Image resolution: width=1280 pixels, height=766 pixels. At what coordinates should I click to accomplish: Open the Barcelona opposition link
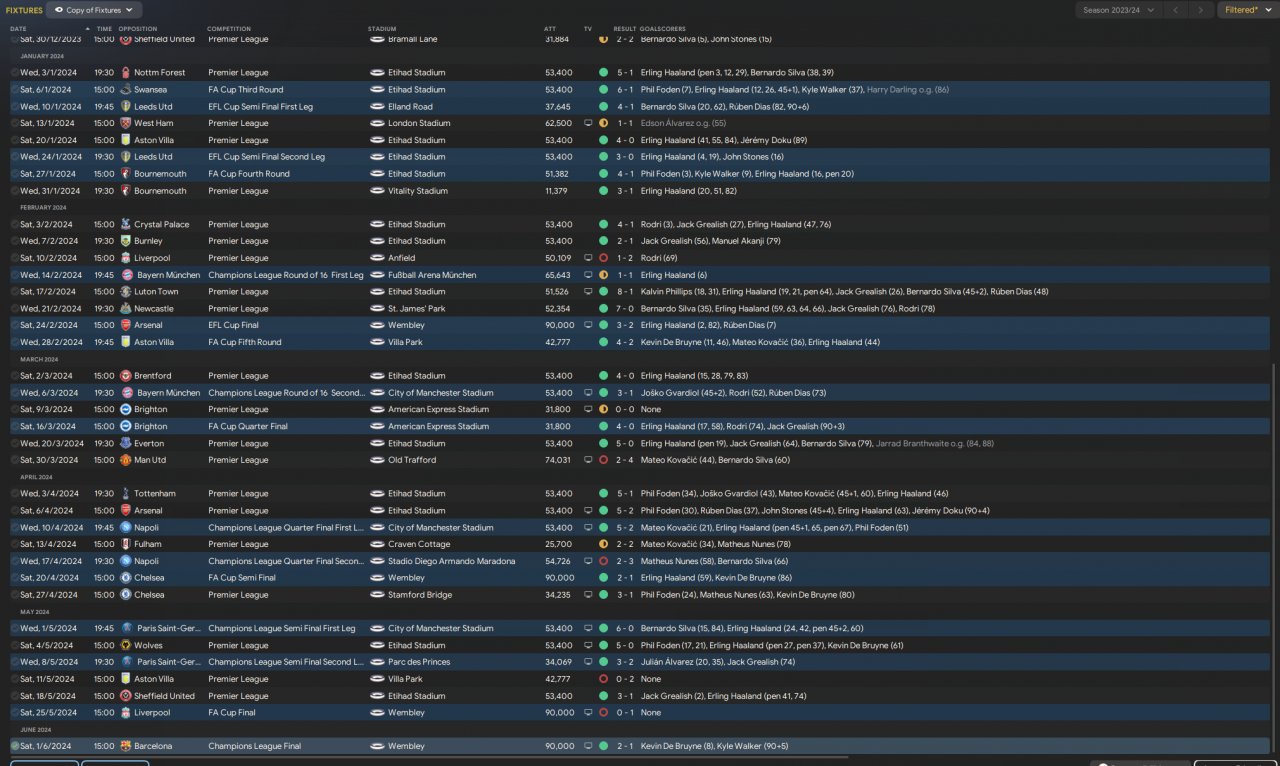point(153,746)
